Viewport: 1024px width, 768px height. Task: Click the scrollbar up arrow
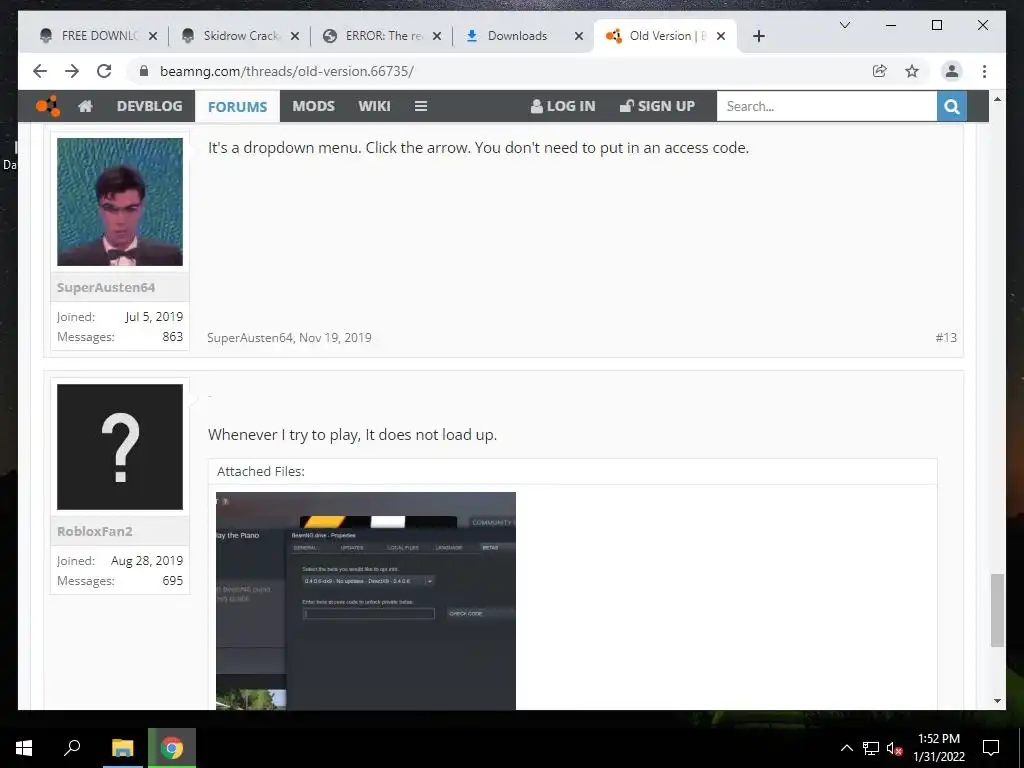click(x=997, y=99)
